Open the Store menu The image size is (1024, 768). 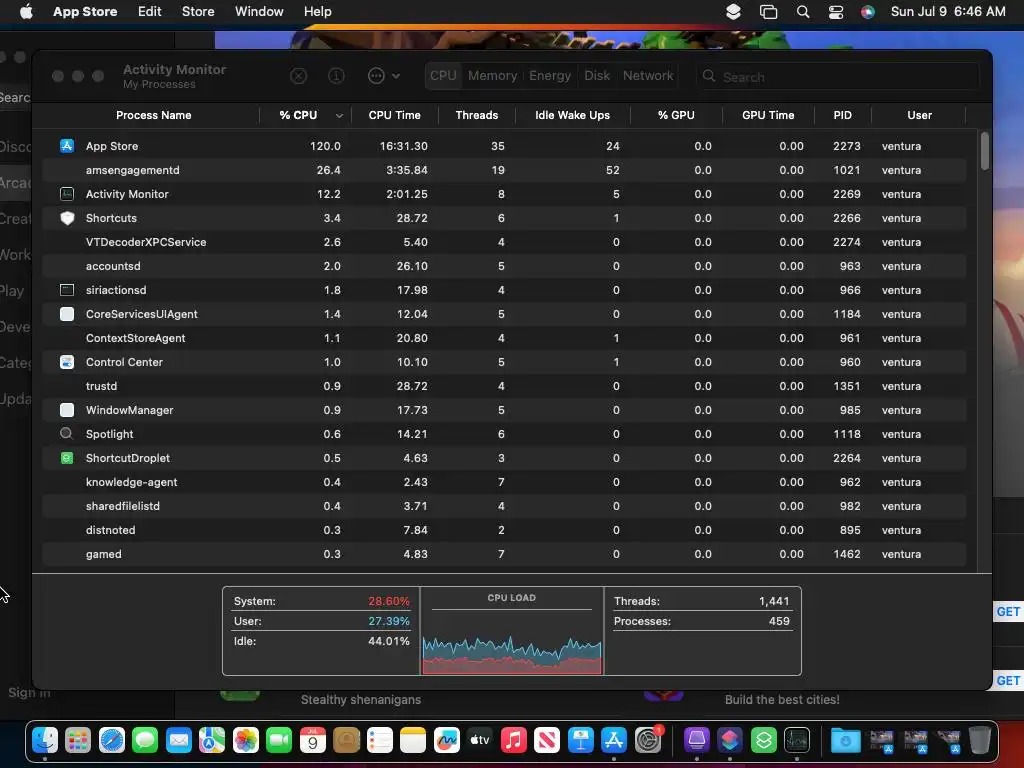pyautogui.click(x=198, y=12)
